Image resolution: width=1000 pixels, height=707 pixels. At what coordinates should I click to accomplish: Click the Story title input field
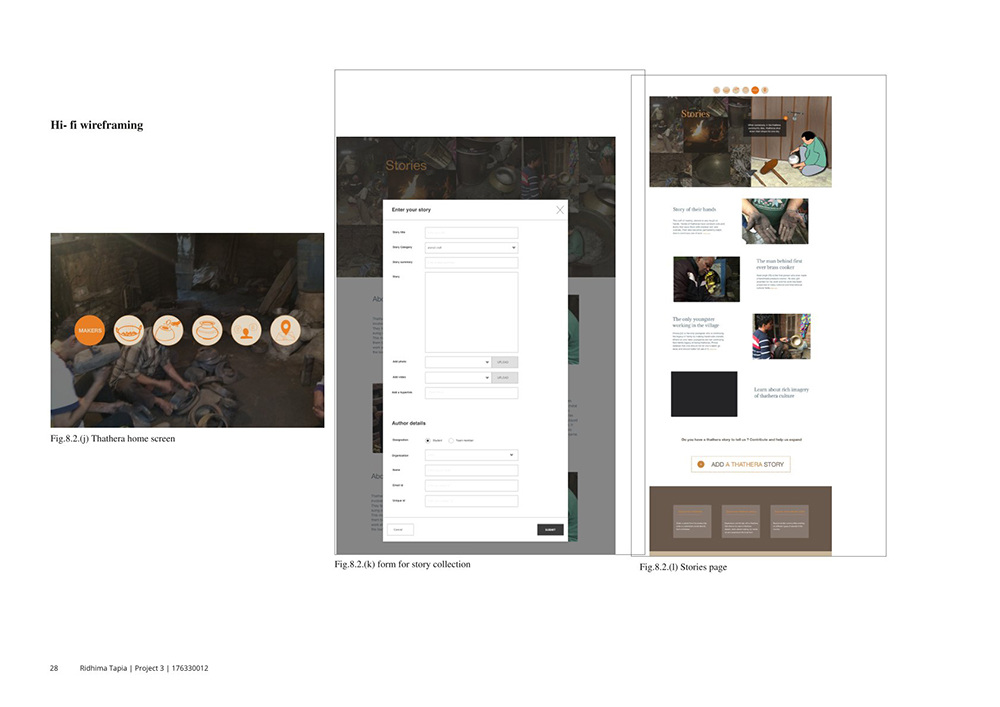471,232
